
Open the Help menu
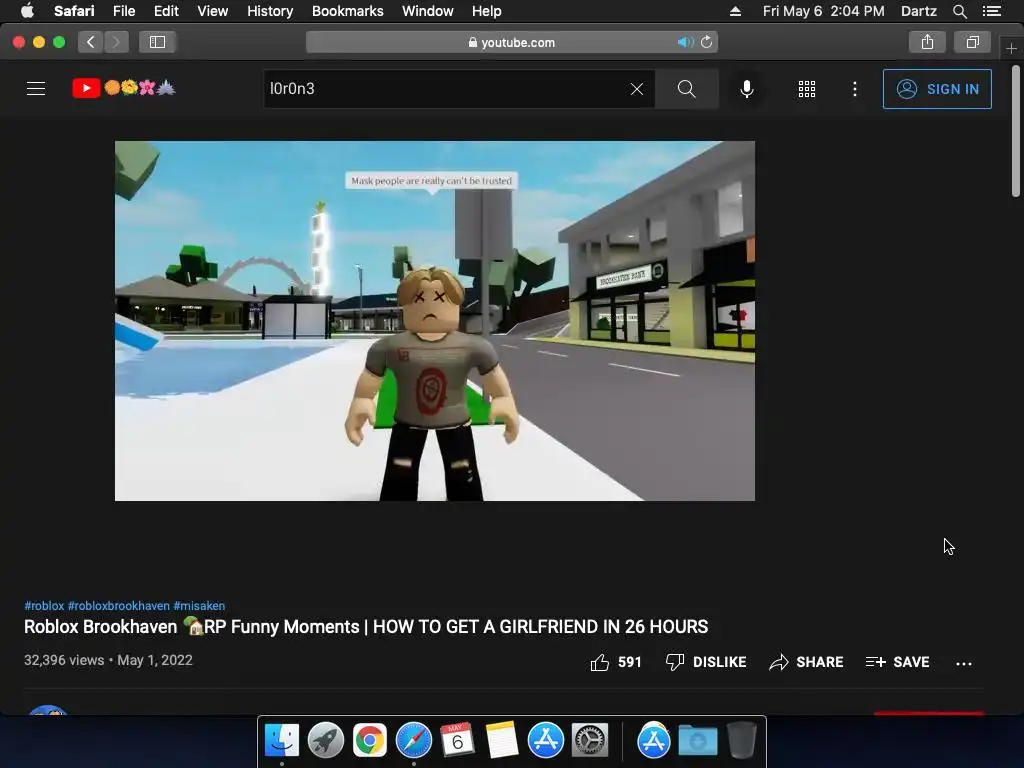[x=487, y=11]
